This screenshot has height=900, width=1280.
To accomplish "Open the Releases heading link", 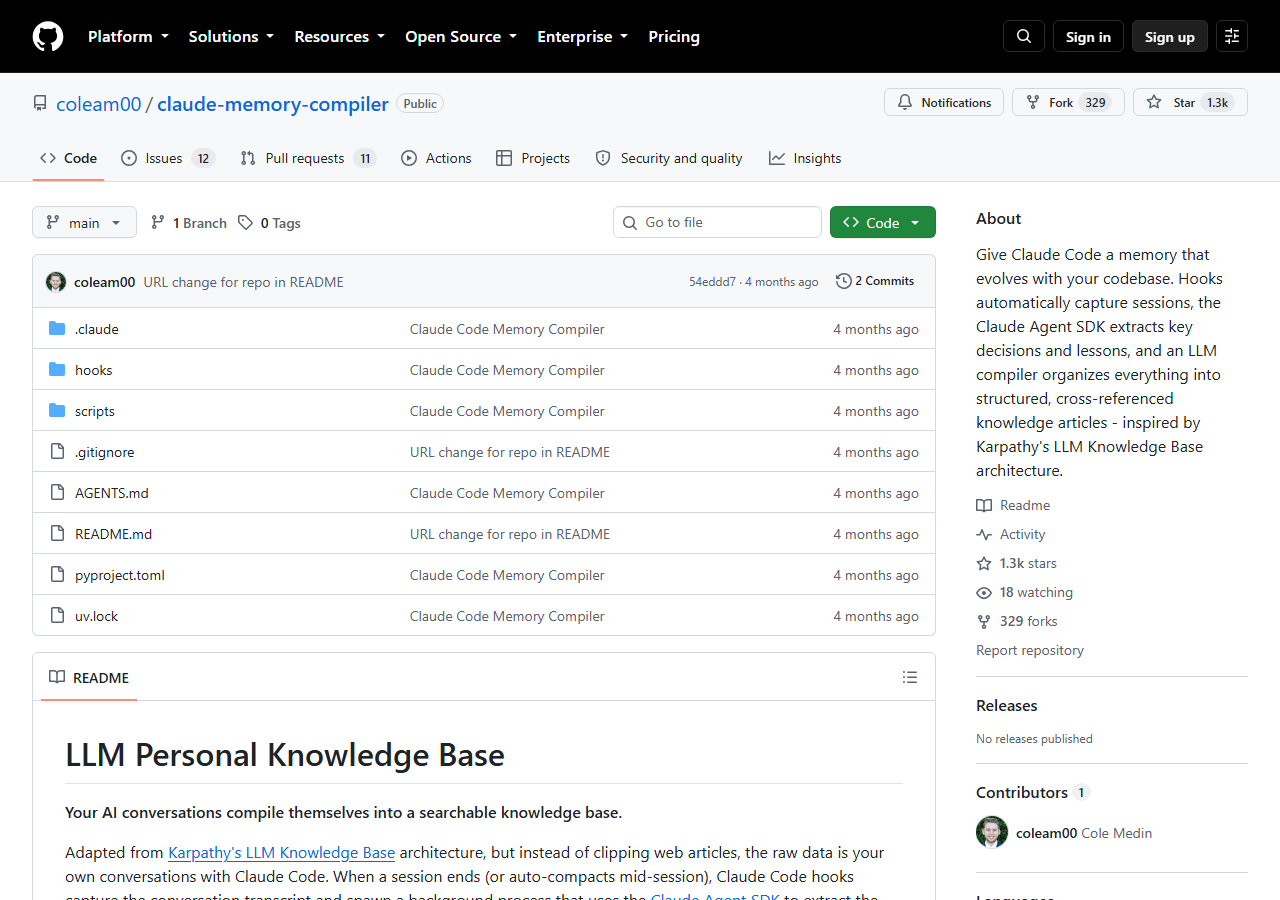I will pyautogui.click(x=1006, y=705).
